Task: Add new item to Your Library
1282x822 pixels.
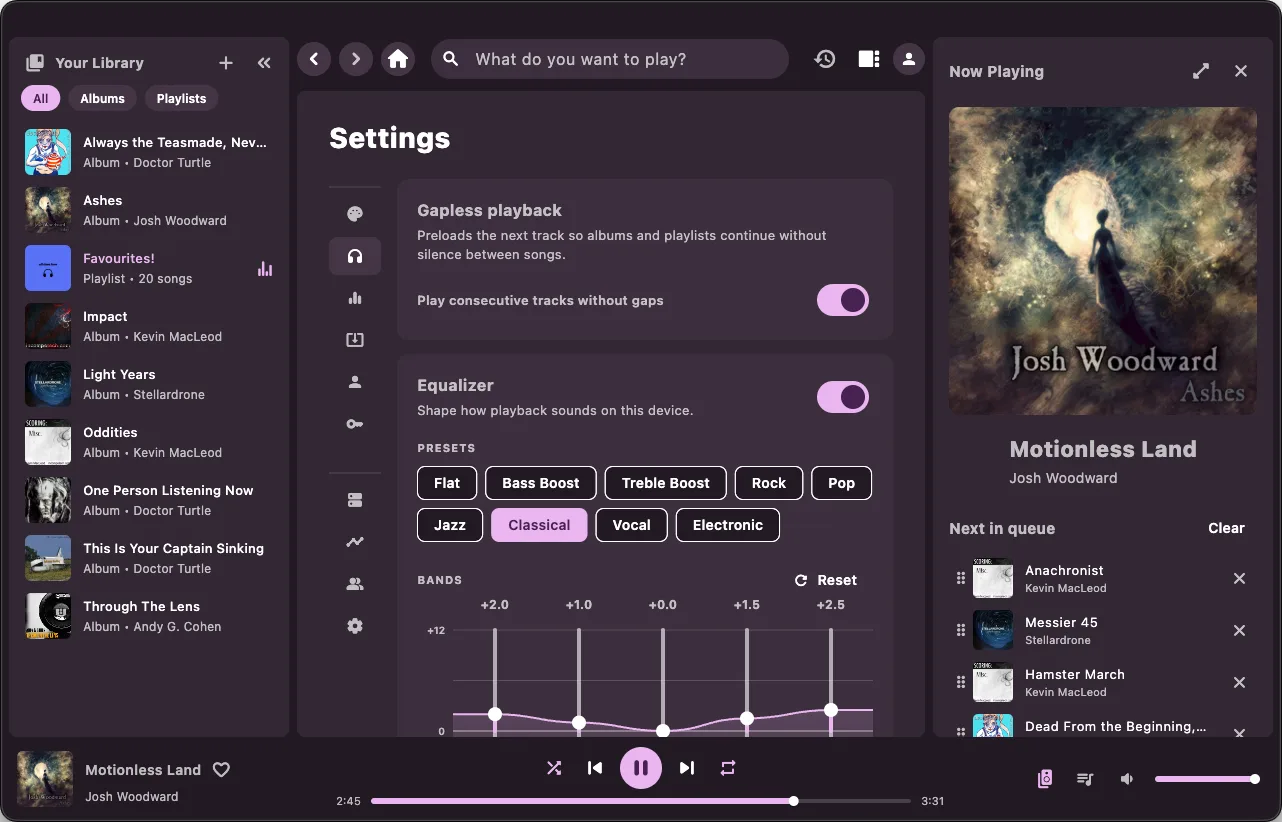Action: tap(226, 63)
